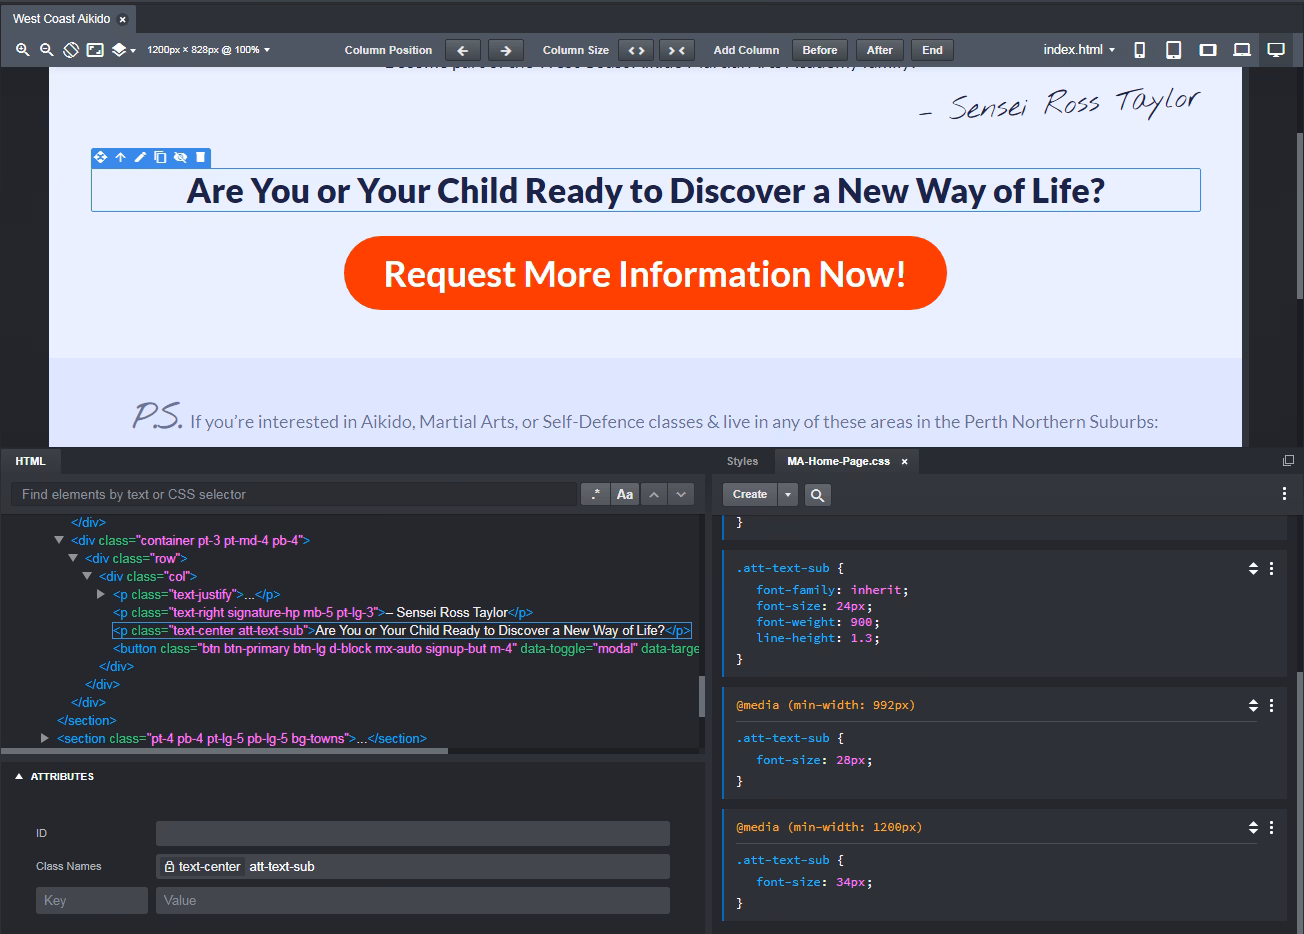Zoom in on the page canvas
The height and width of the screenshot is (934, 1304).
[22, 49]
